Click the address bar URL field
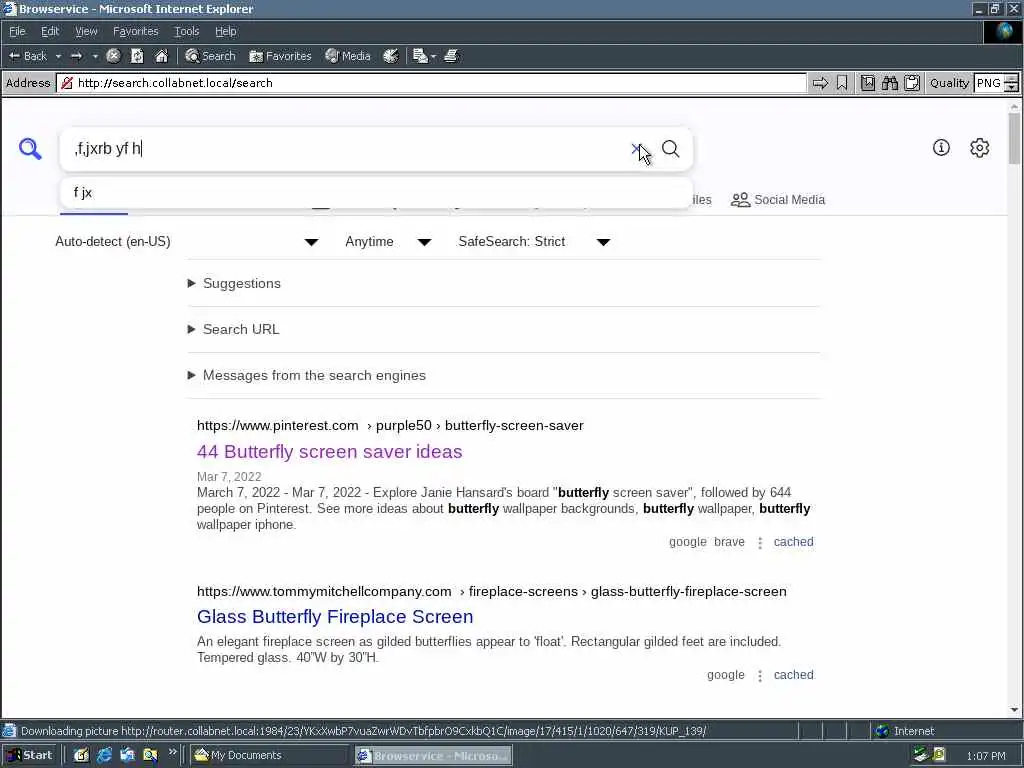 coord(431,83)
